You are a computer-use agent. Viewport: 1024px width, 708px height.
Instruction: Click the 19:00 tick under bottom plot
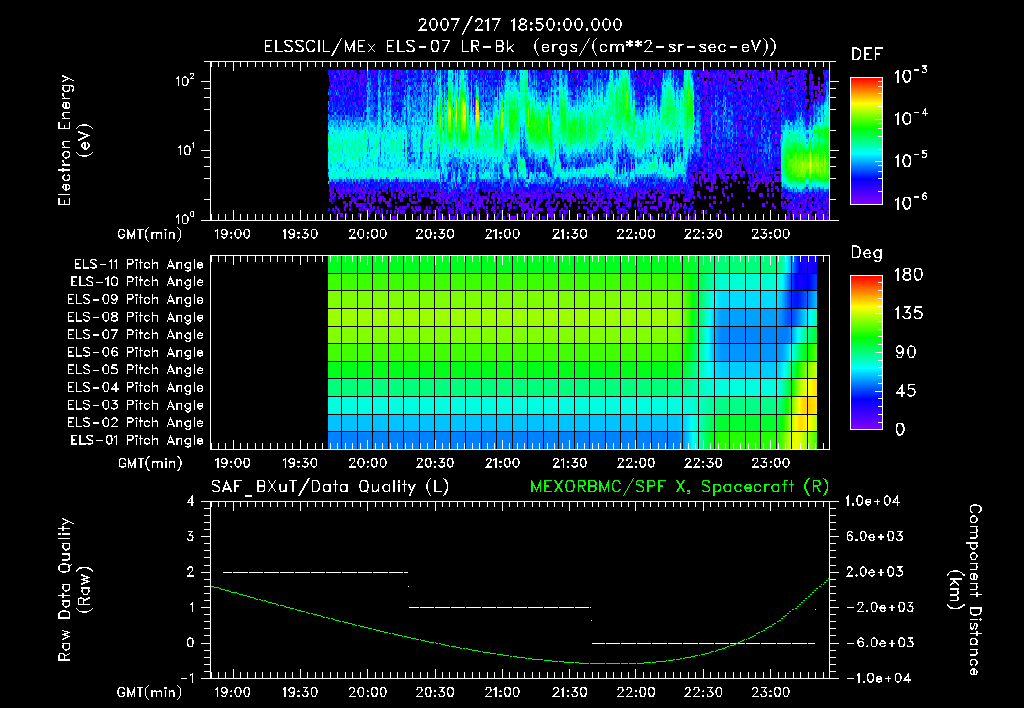232,692
